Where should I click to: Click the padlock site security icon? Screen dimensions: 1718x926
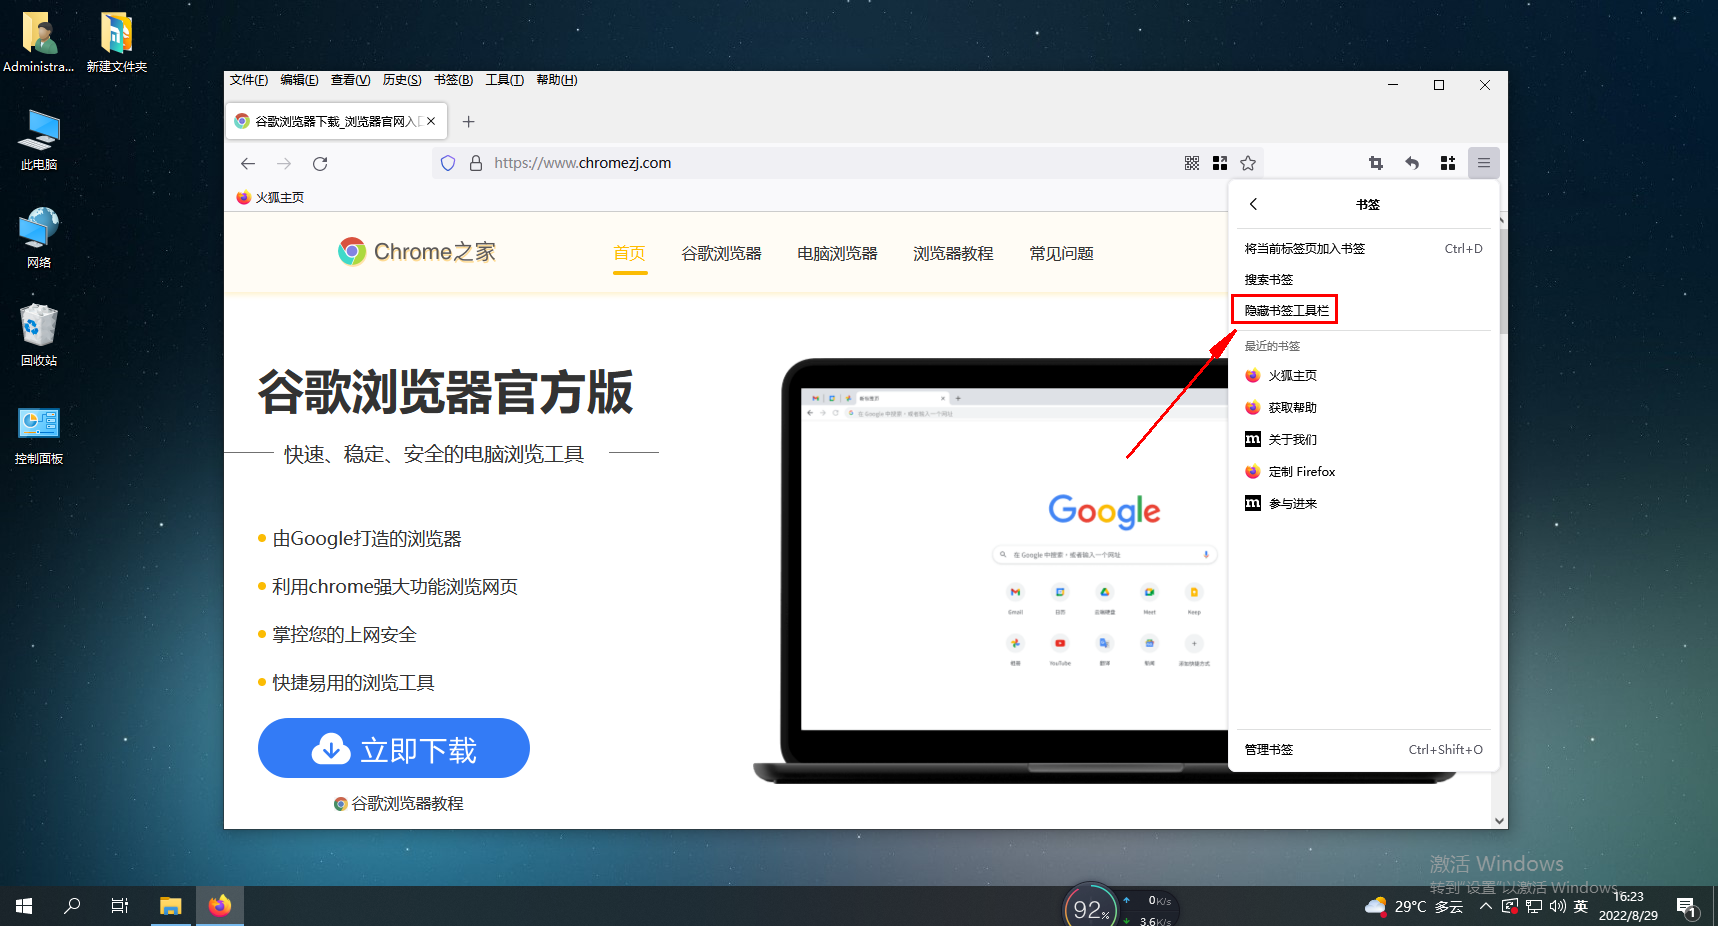tap(476, 163)
